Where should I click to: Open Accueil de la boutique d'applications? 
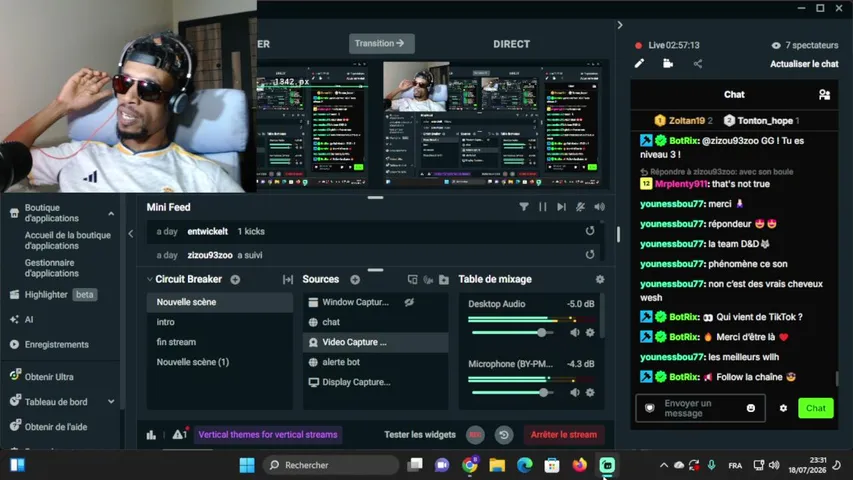[67, 241]
